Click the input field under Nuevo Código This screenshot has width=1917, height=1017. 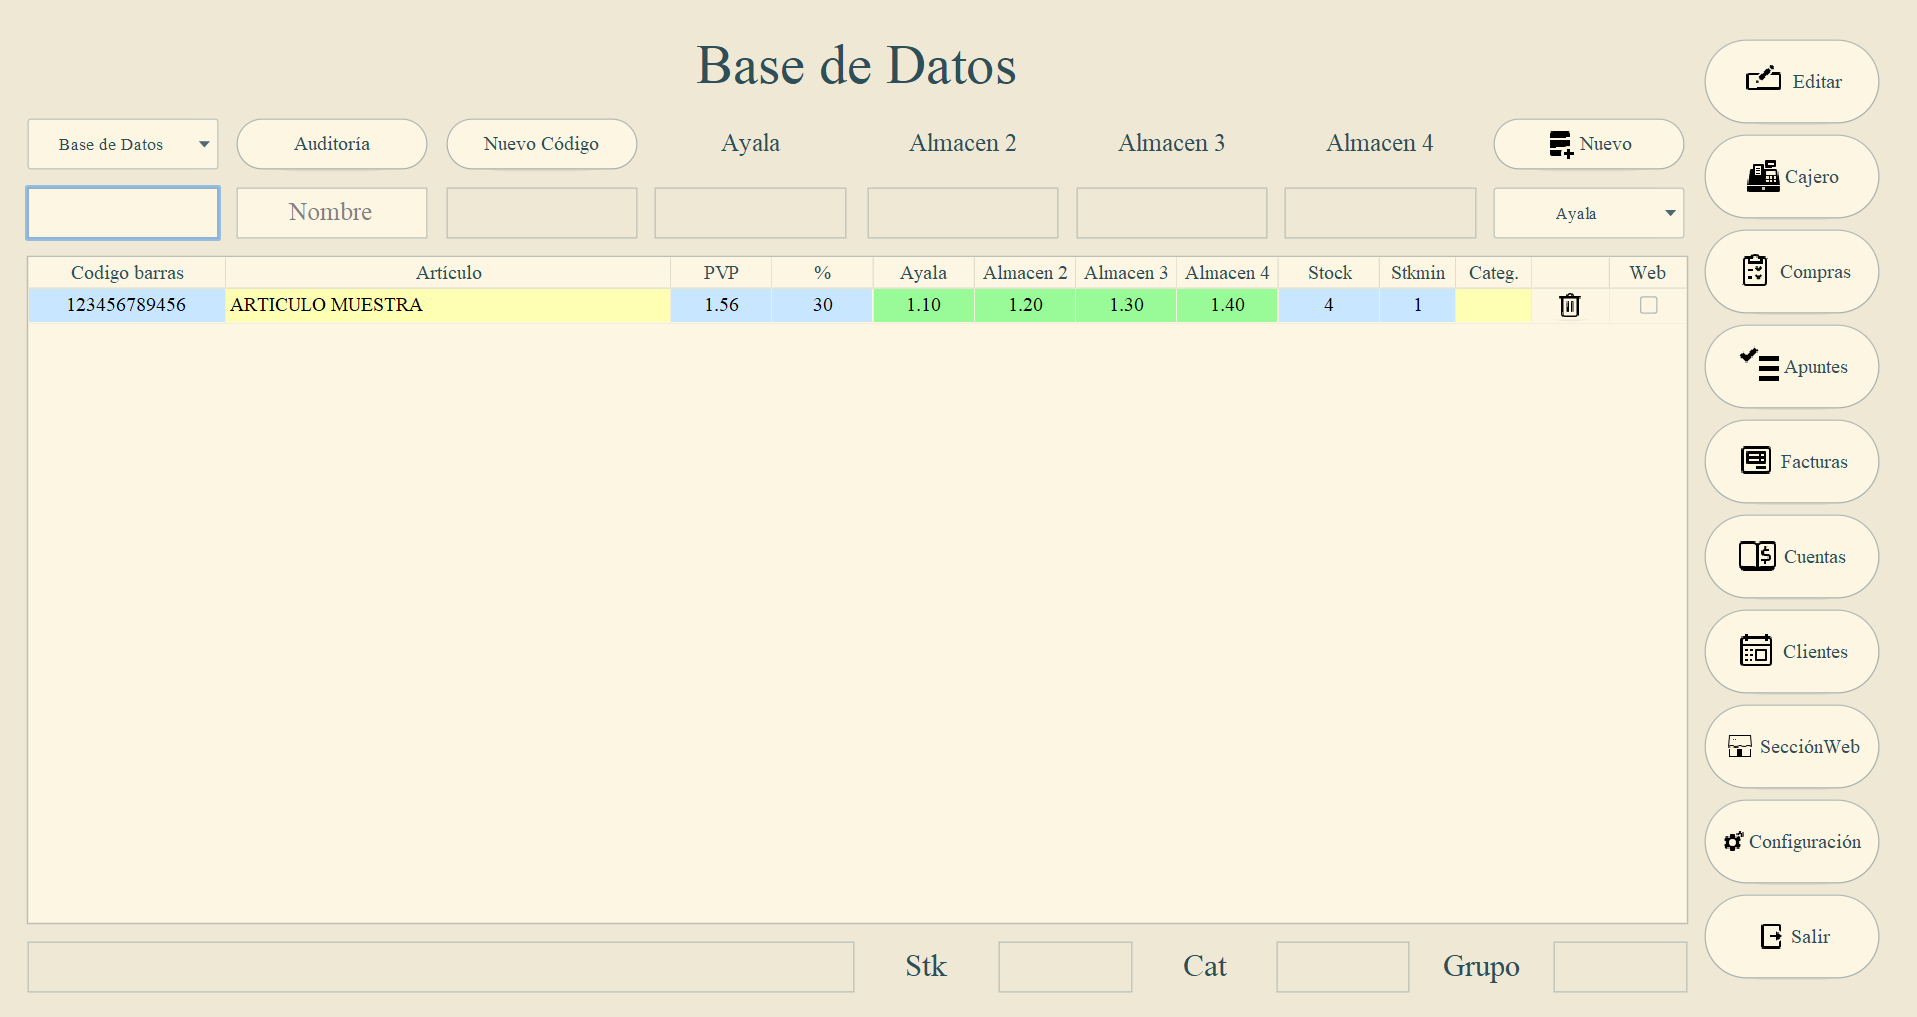(x=542, y=213)
